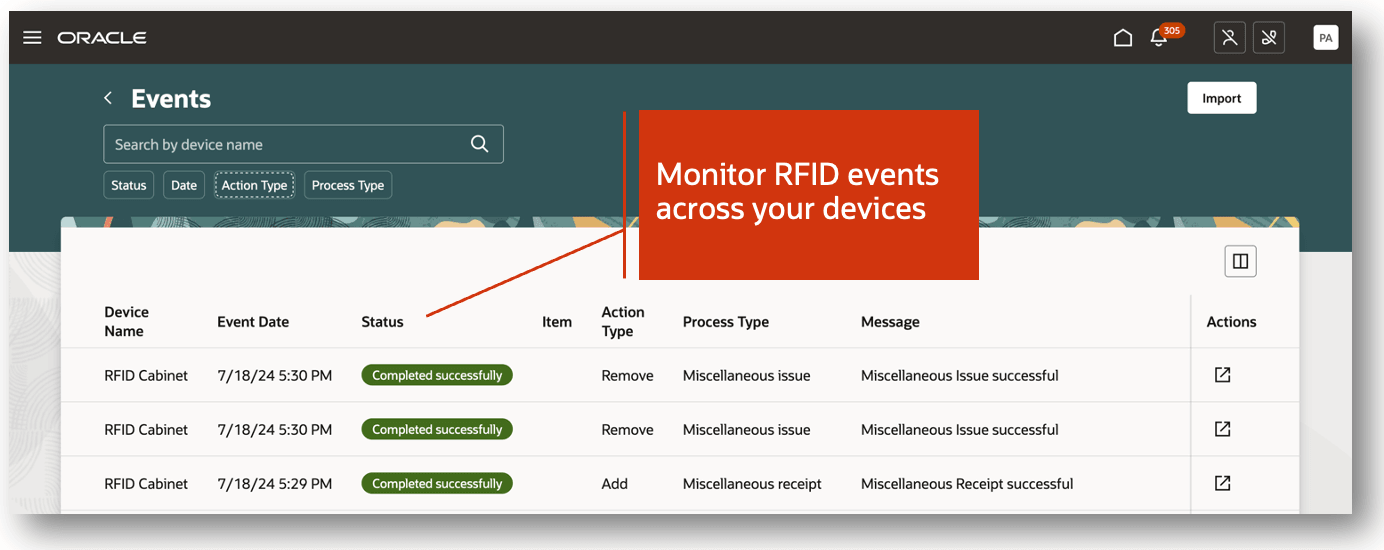Screen dimensions: 1384x550
Task: Click the Action Type column header
Action: tap(623, 322)
